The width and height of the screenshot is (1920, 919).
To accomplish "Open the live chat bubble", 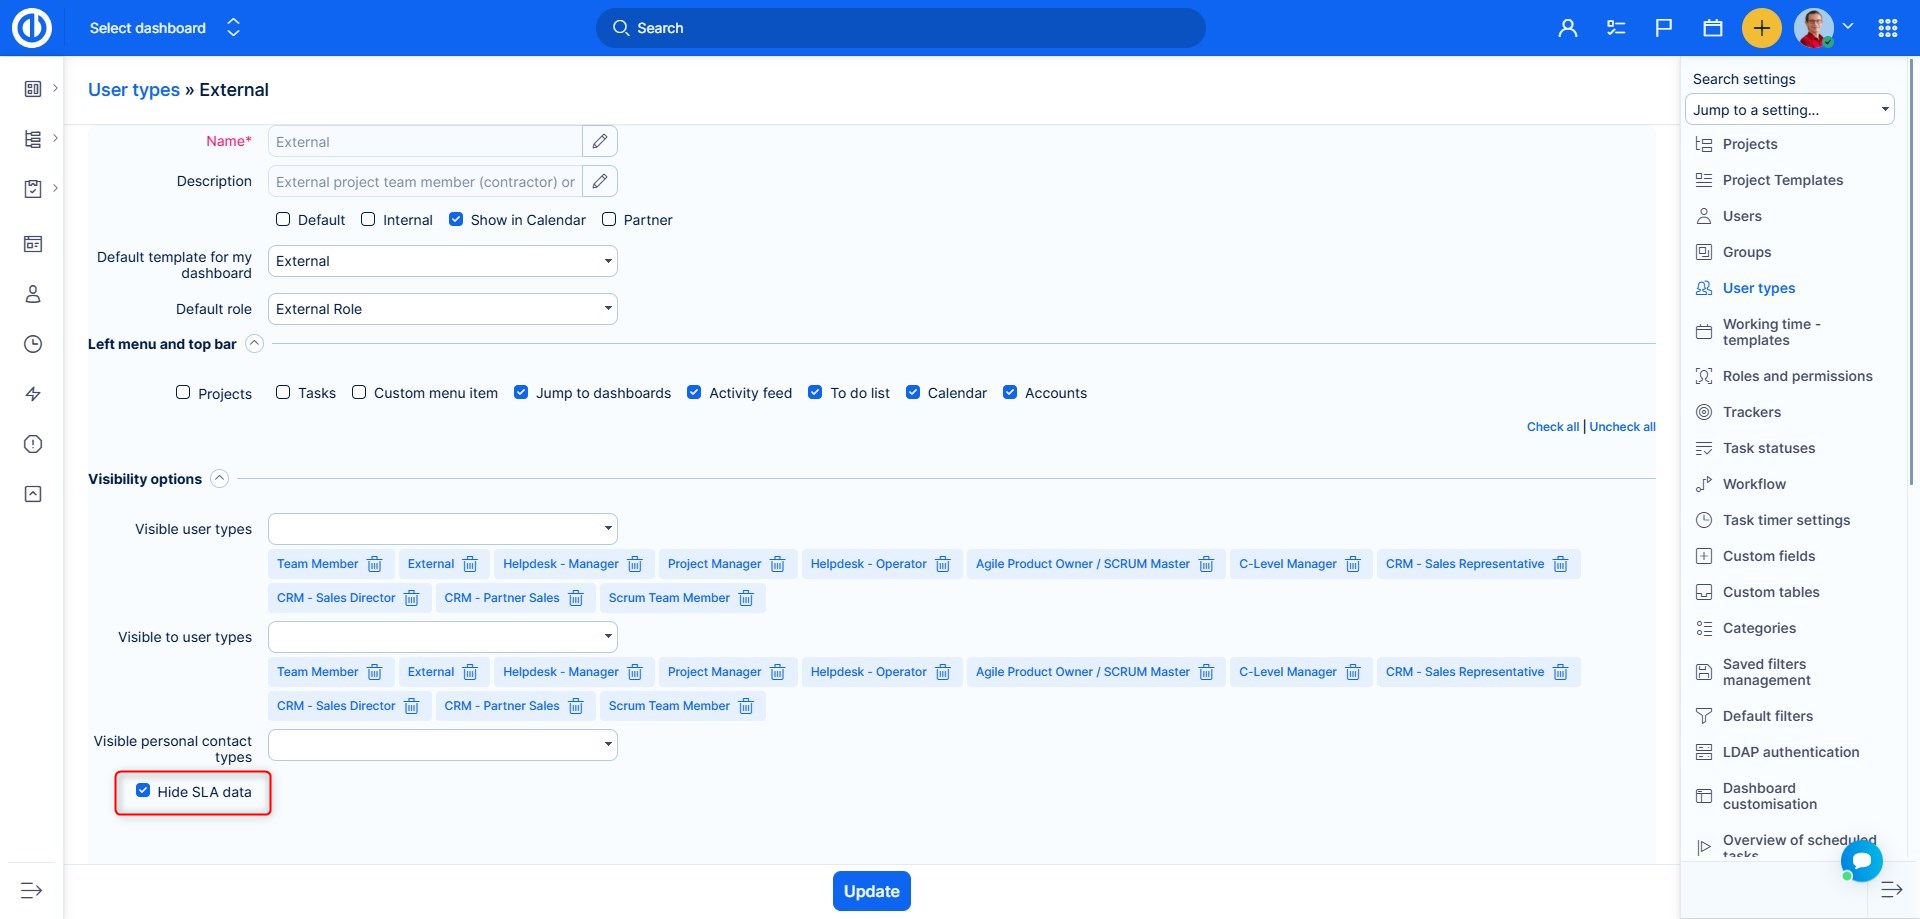I will tap(1861, 860).
